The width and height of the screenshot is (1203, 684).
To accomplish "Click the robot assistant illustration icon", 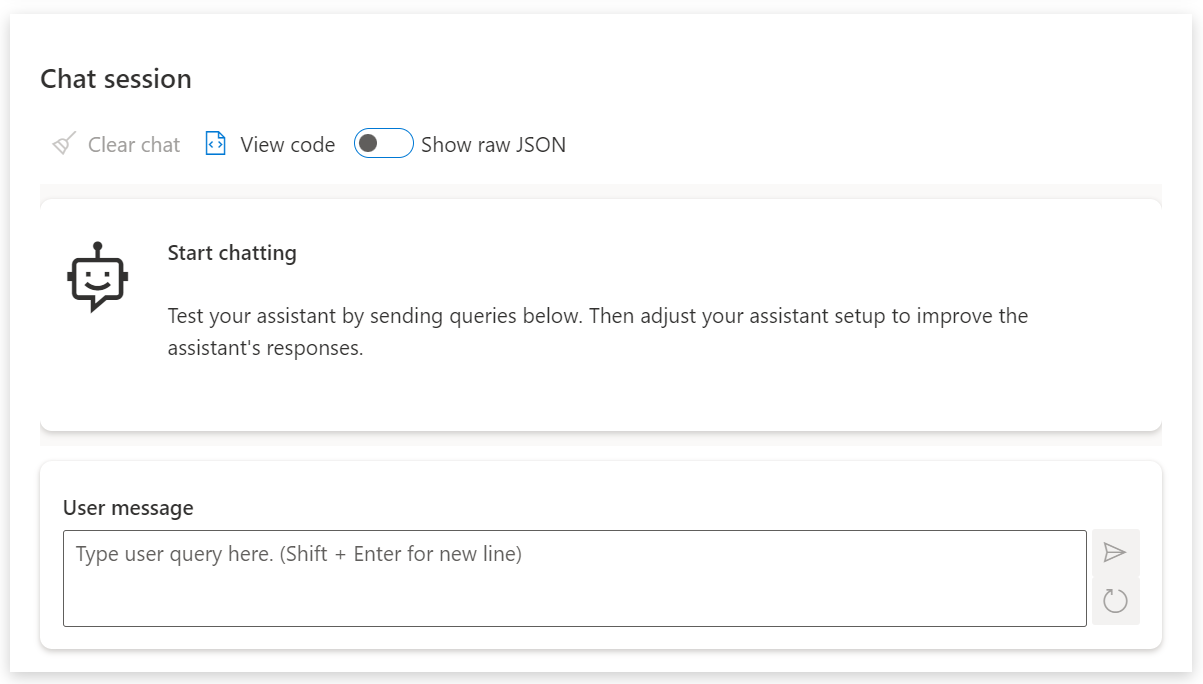I will (x=96, y=277).
